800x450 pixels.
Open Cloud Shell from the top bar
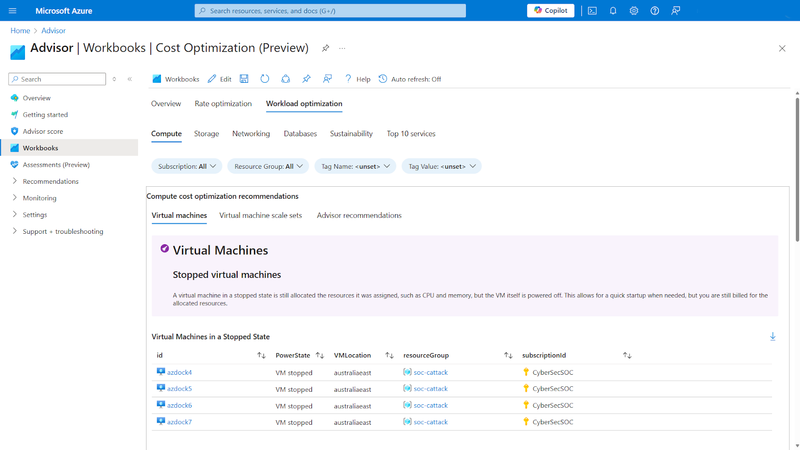click(592, 10)
